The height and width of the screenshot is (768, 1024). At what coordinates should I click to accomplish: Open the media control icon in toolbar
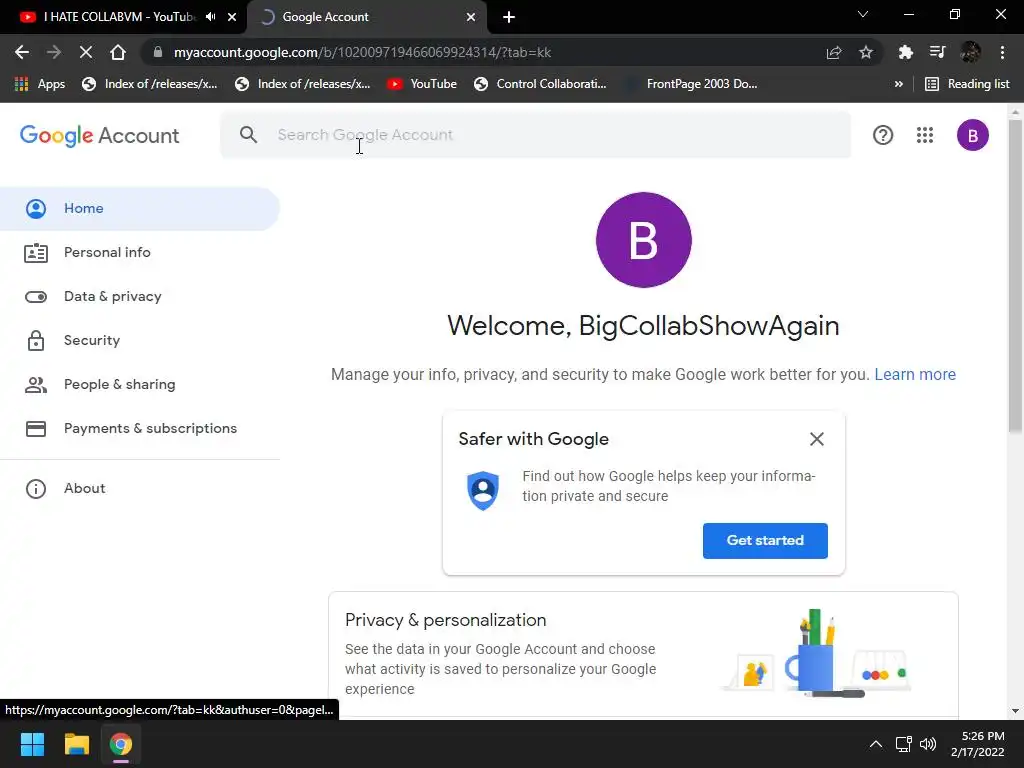[937, 52]
